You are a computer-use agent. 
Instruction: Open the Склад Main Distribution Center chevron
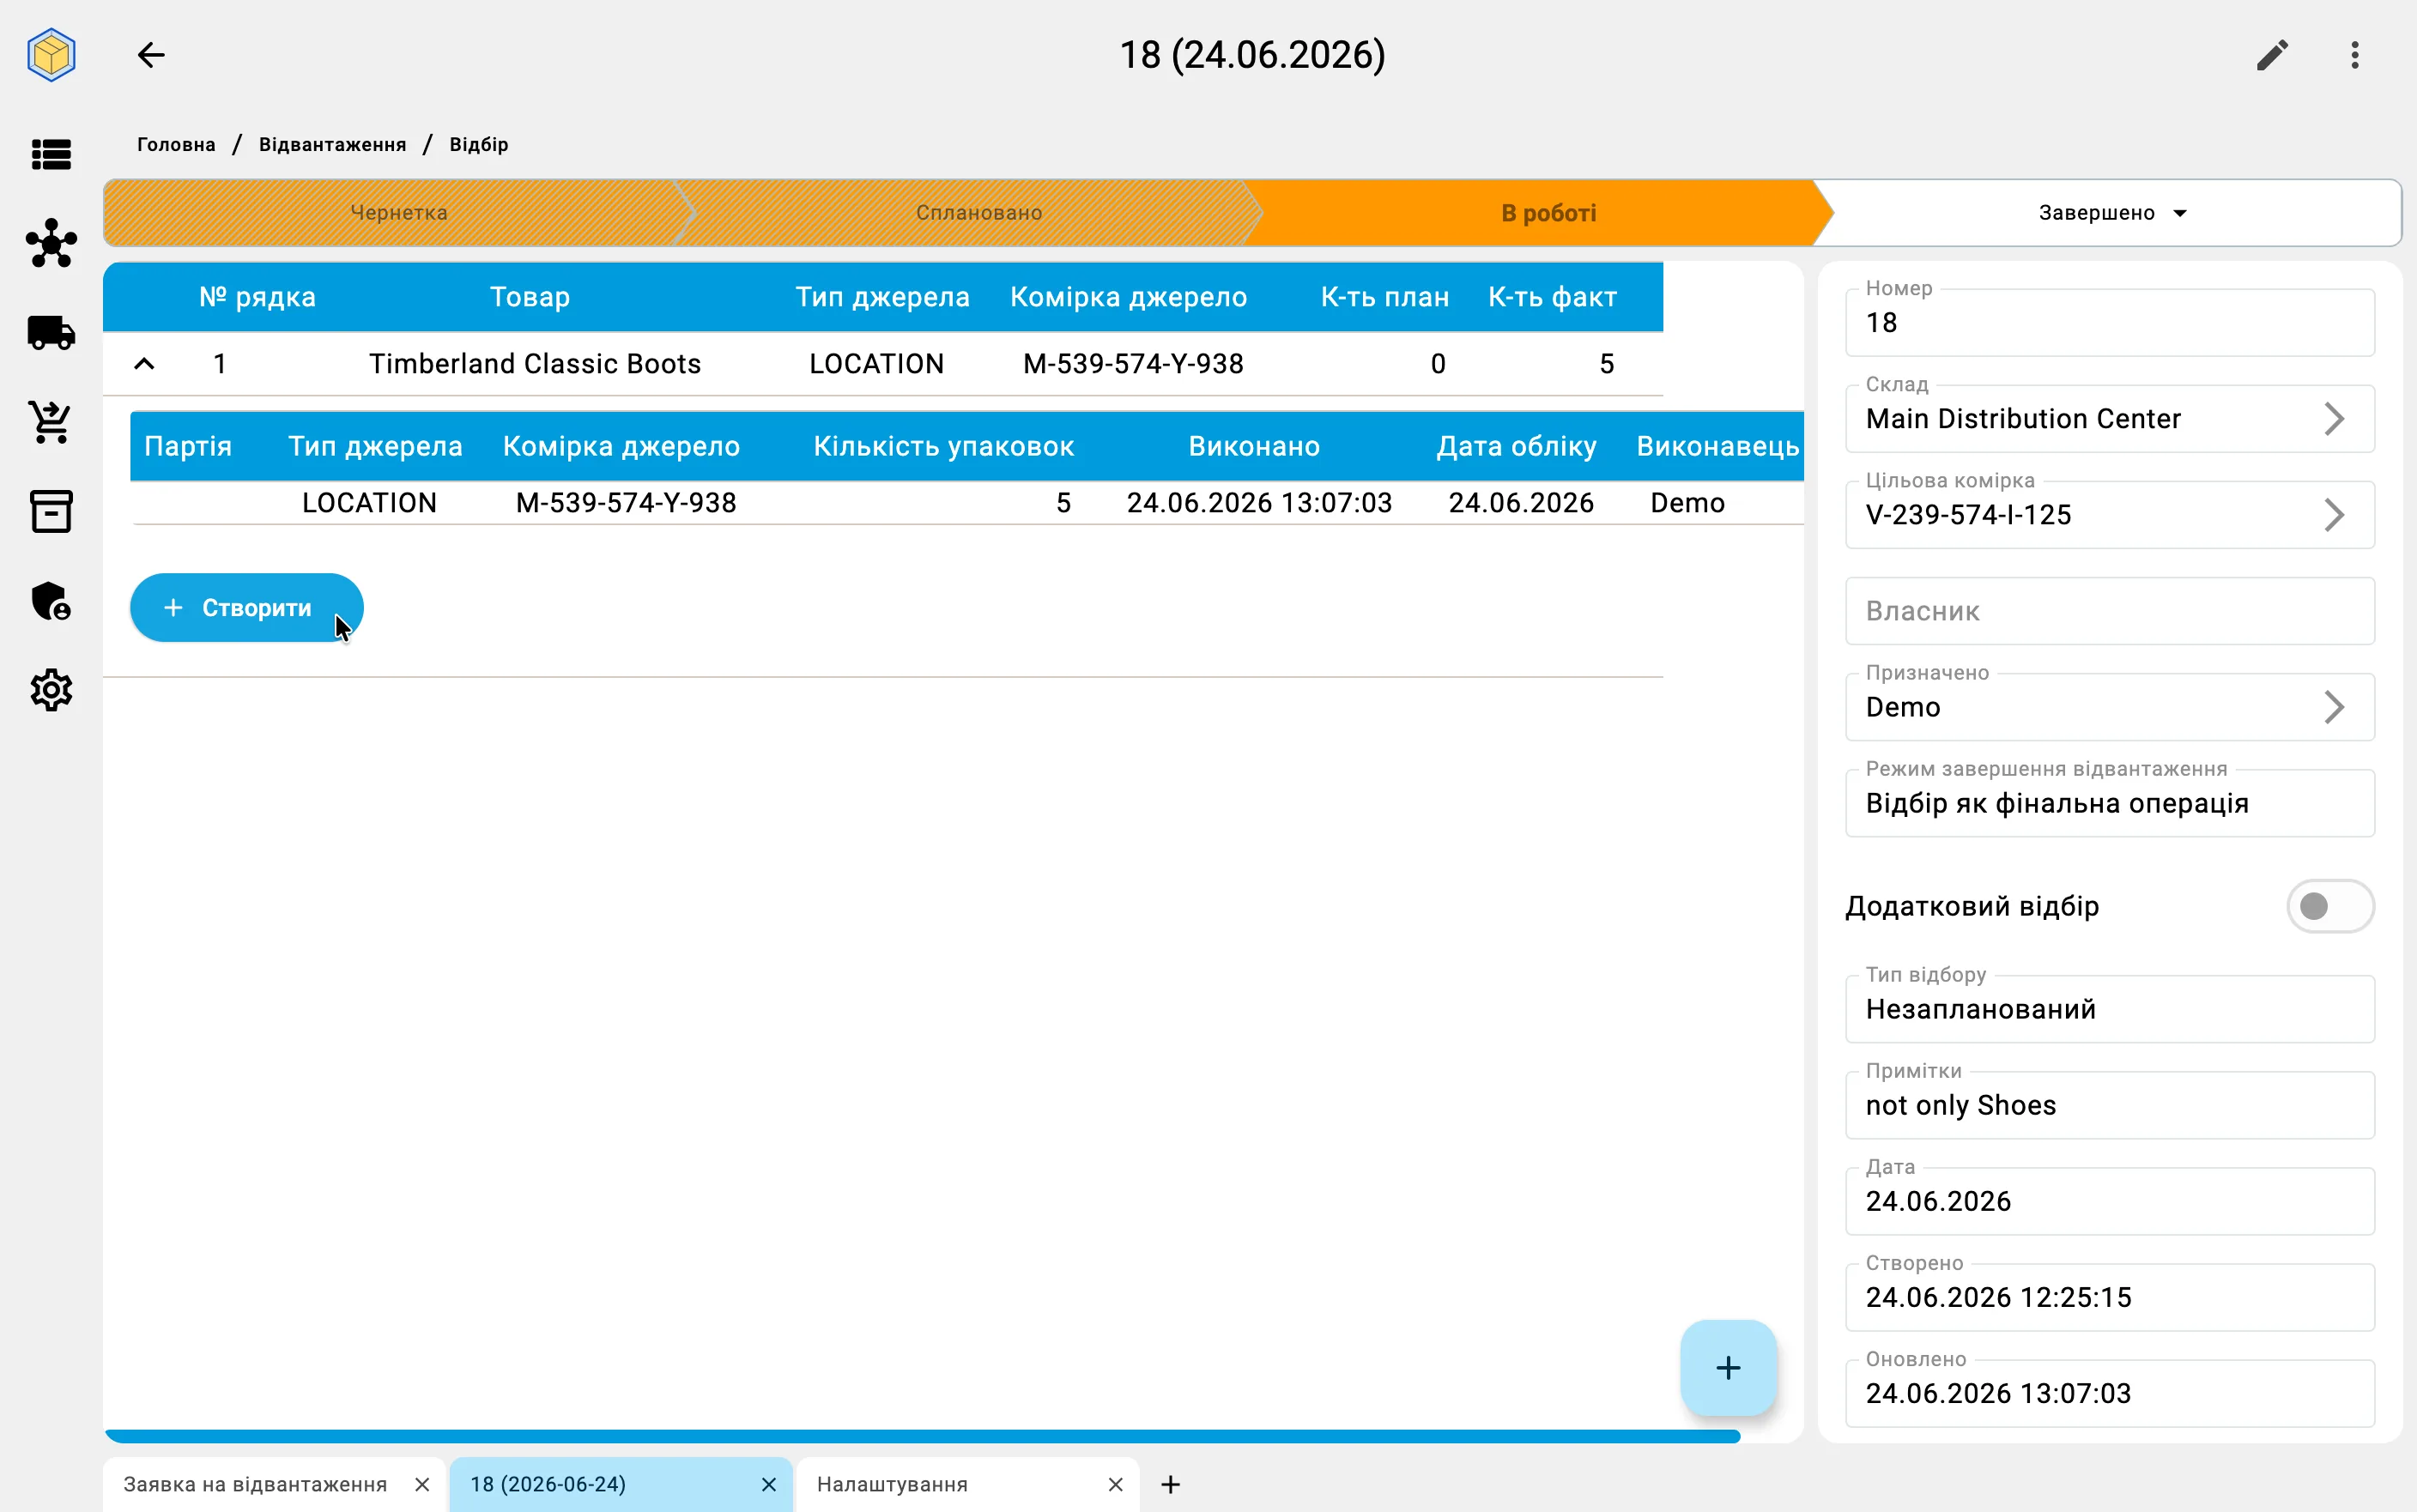pyautogui.click(x=2334, y=419)
